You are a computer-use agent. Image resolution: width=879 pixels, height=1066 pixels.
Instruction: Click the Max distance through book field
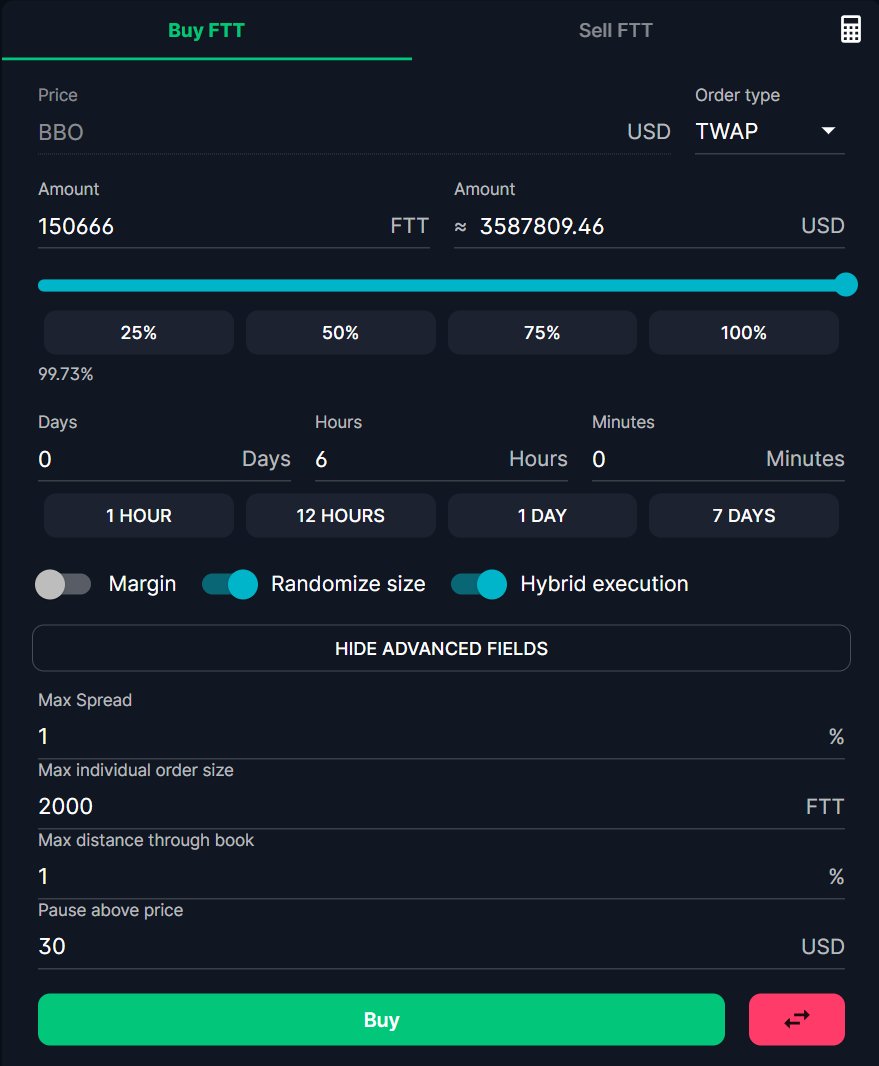441,876
